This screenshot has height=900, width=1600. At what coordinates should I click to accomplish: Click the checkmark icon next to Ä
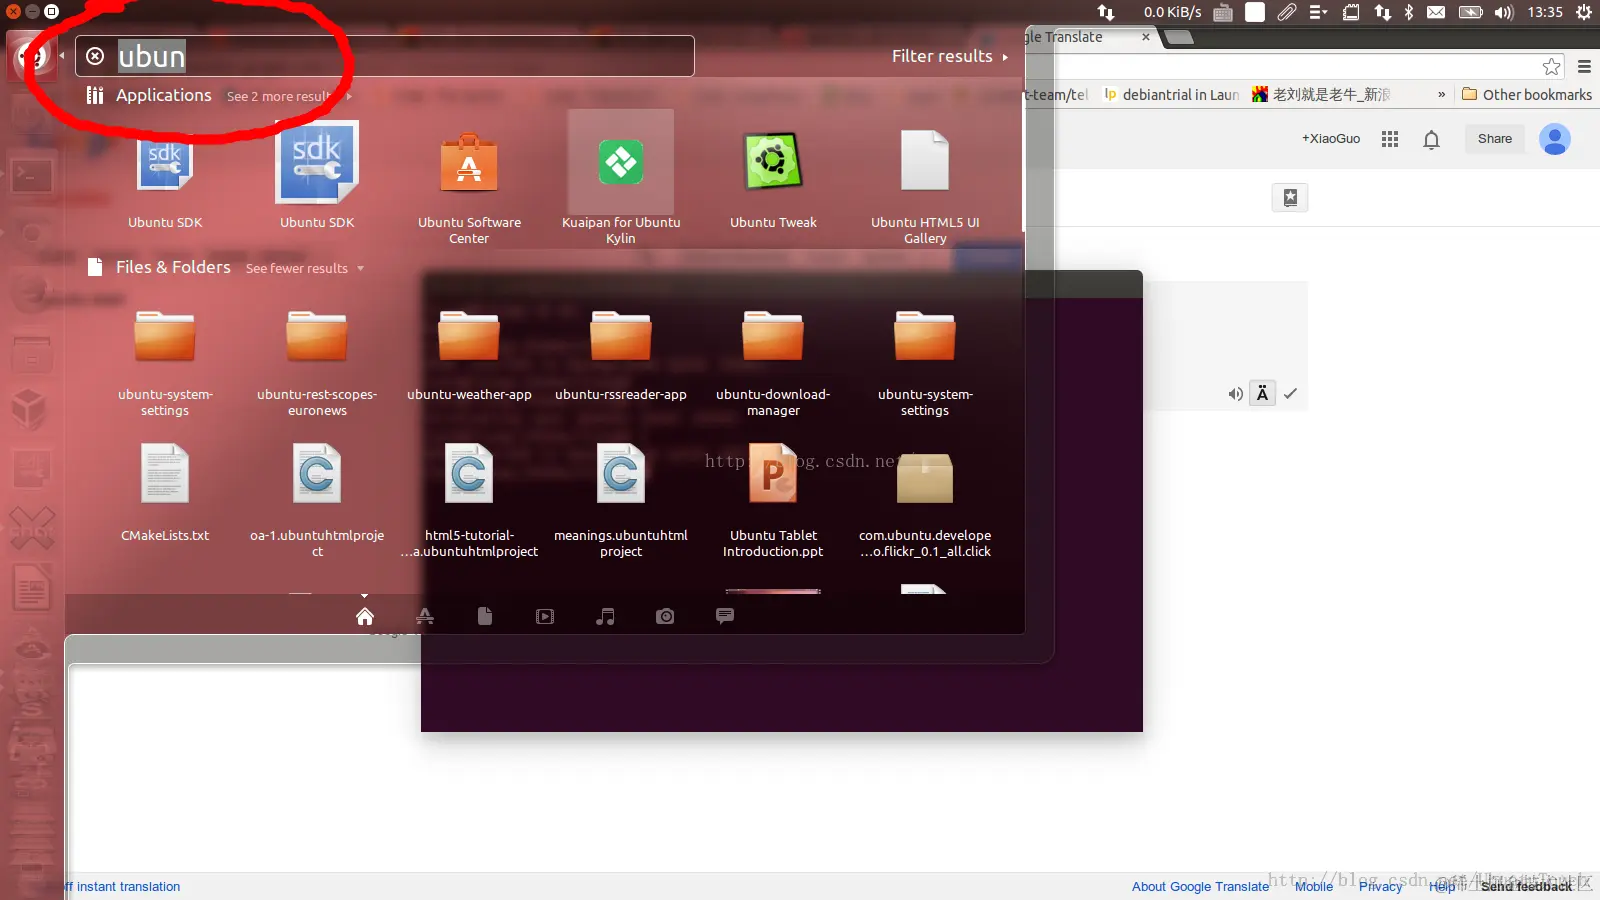(1291, 394)
